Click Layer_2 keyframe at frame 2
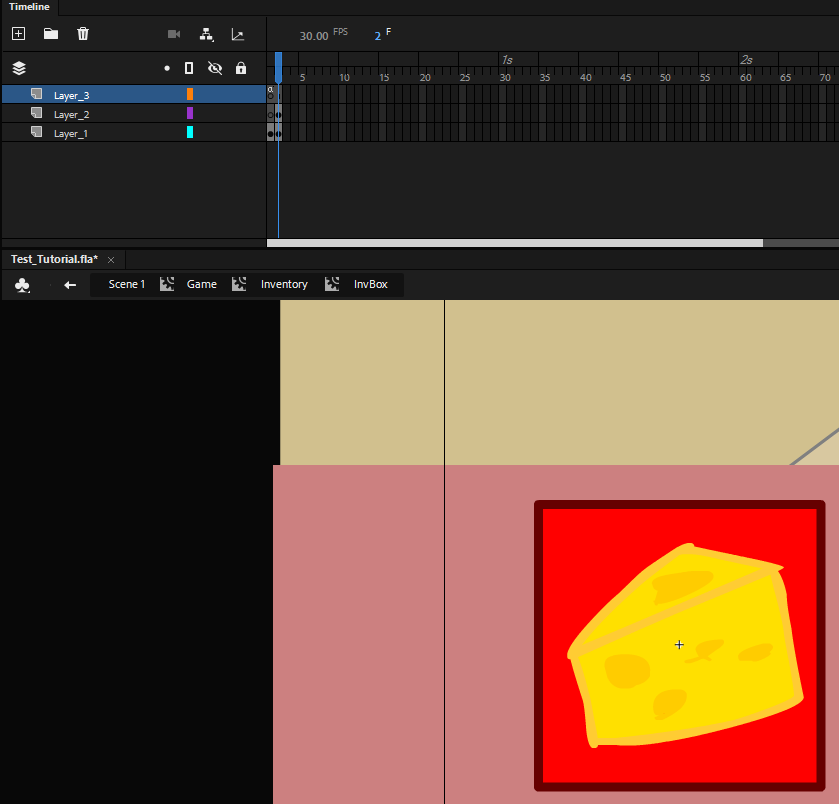839x804 pixels. 278,114
